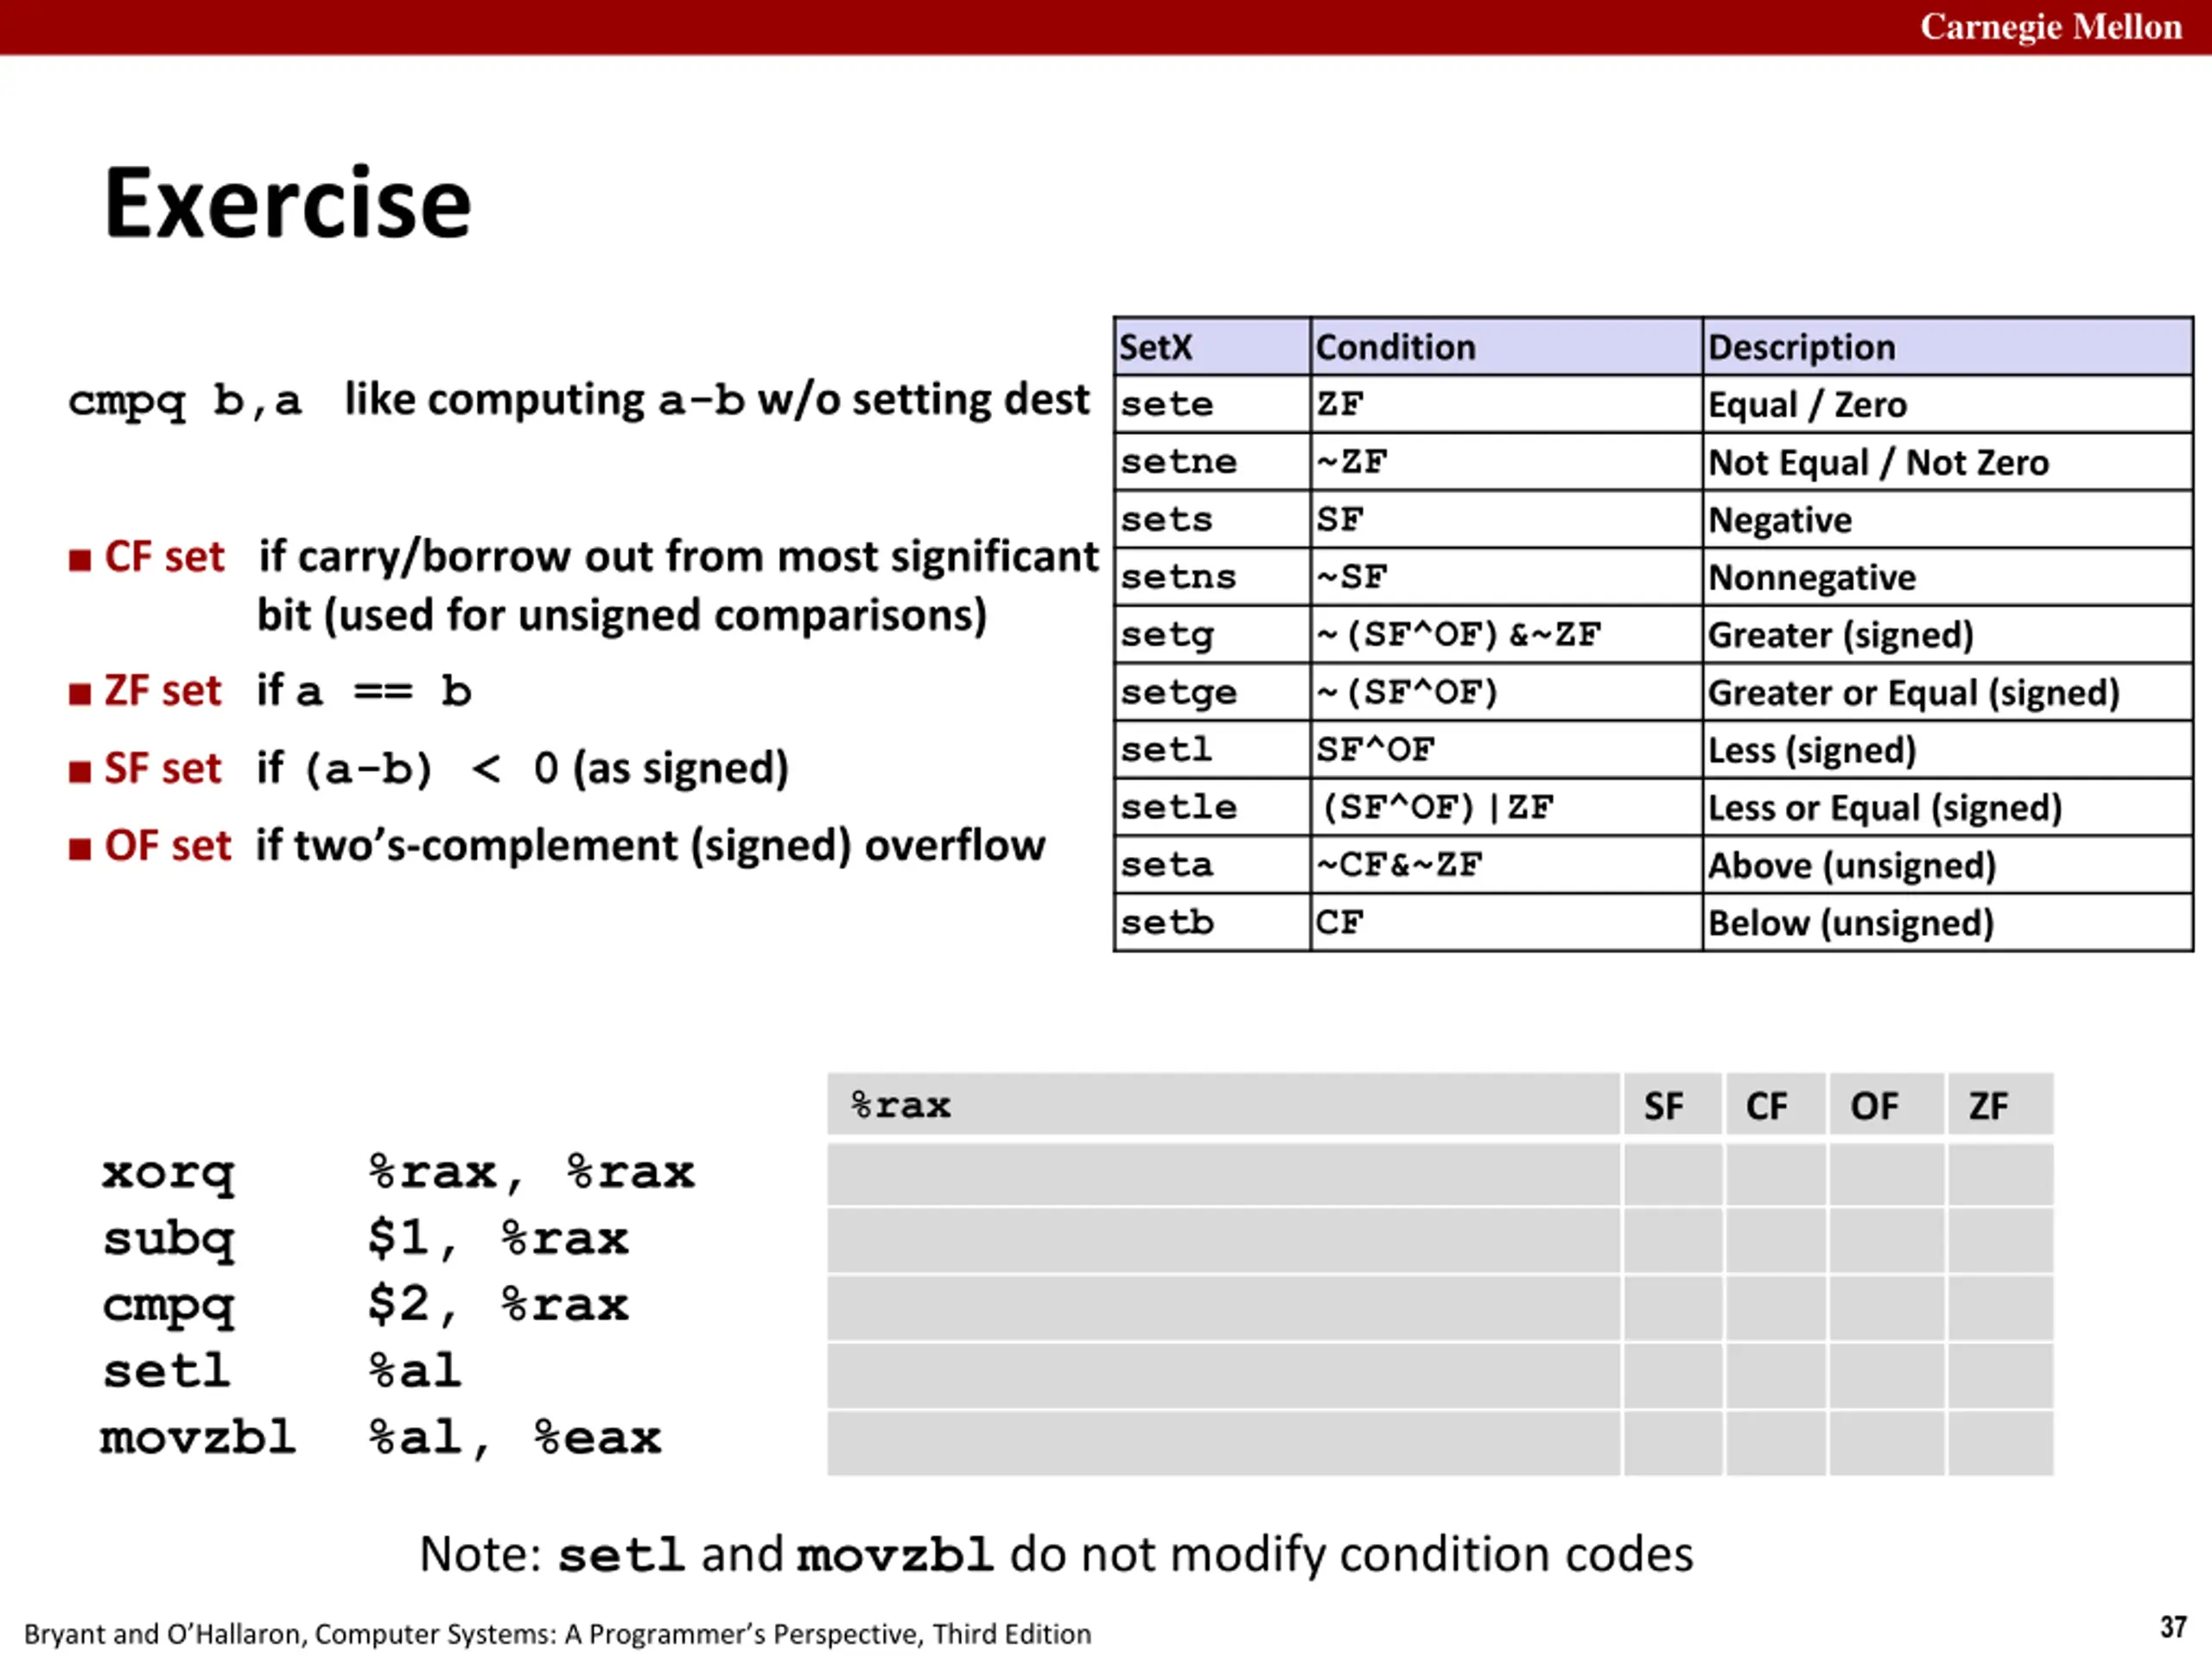Select the 'subq $1, %rax' code line

tap(365, 1240)
